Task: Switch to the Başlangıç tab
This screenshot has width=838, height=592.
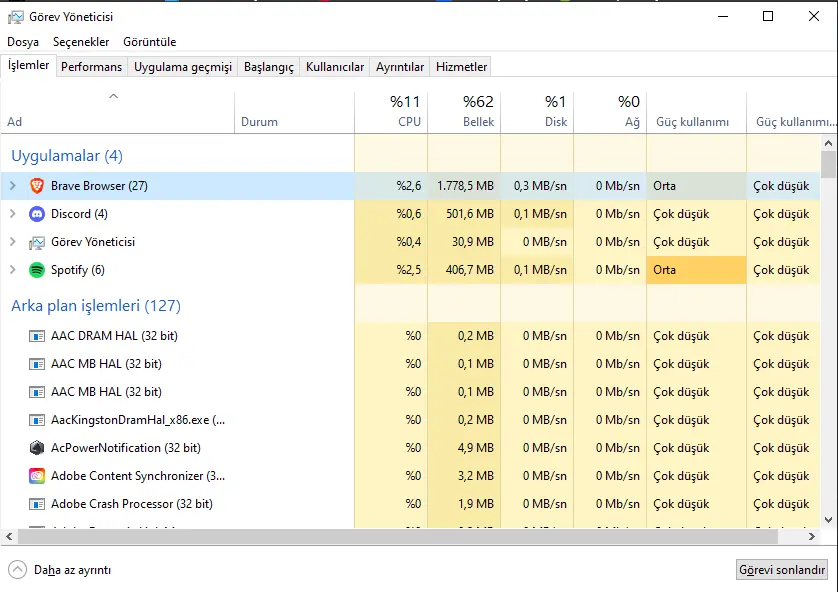Action: 269,67
